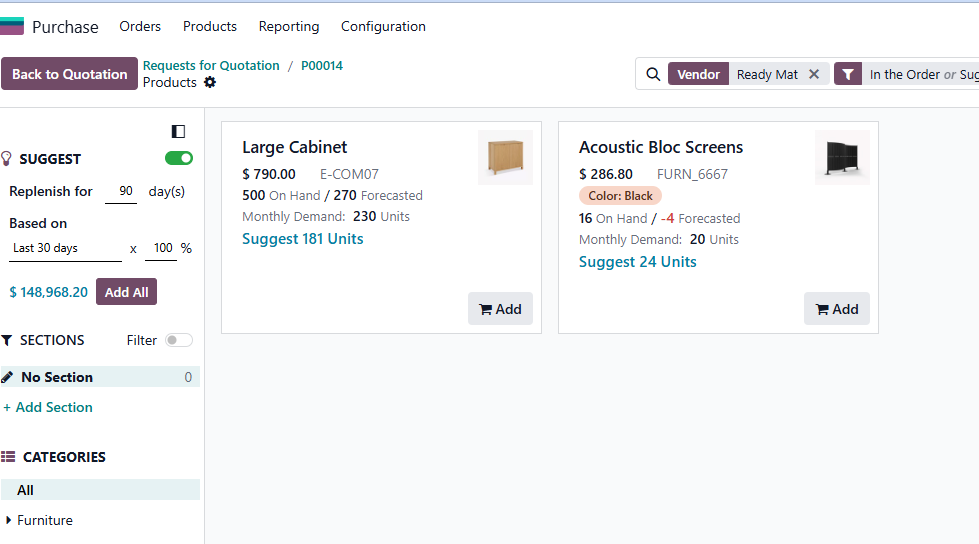Open the Last 30 days dropdown
Image resolution: width=979 pixels, height=544 pixels.
click(65, 249)
